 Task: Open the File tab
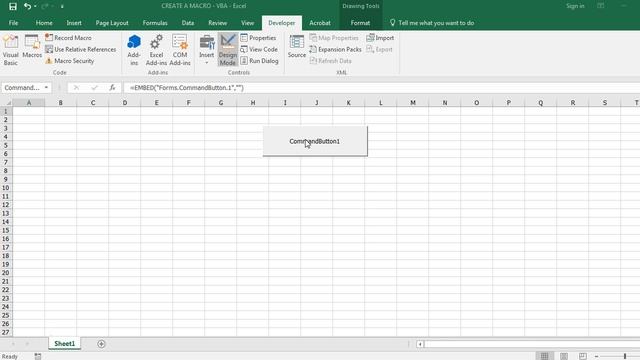13,23
